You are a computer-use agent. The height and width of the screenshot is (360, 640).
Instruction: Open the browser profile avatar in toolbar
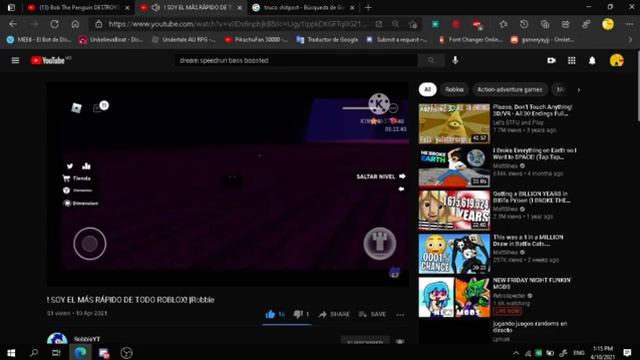[x=608, y=24]
